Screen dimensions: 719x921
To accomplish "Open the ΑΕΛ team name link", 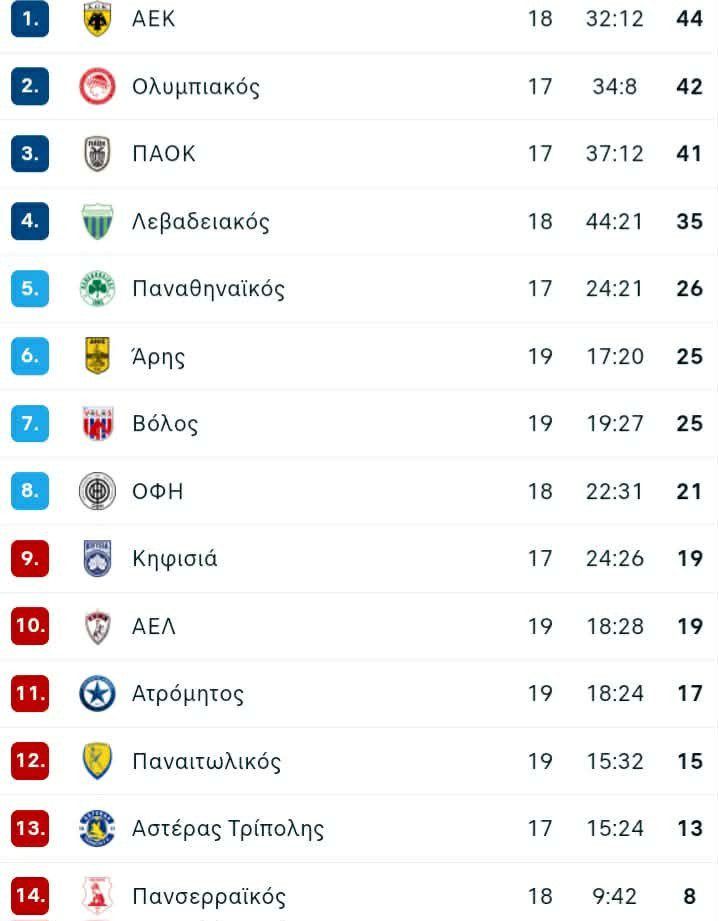I will pos(154,627).
